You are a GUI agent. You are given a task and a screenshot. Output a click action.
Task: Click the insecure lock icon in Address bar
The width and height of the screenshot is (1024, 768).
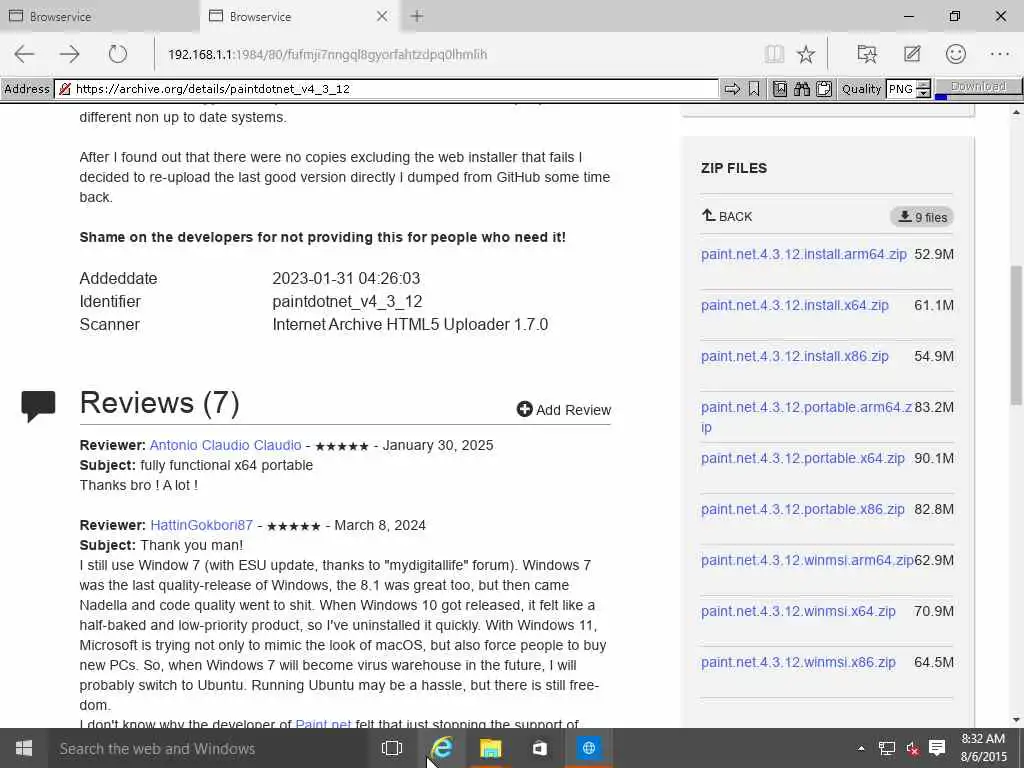tap(65, 89)
